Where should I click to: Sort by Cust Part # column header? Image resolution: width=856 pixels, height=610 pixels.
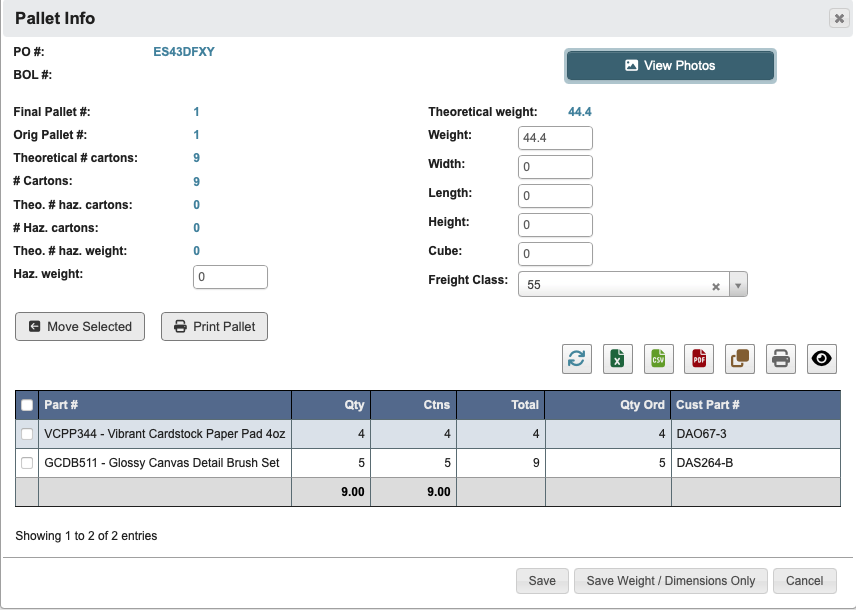click(756, 405)
